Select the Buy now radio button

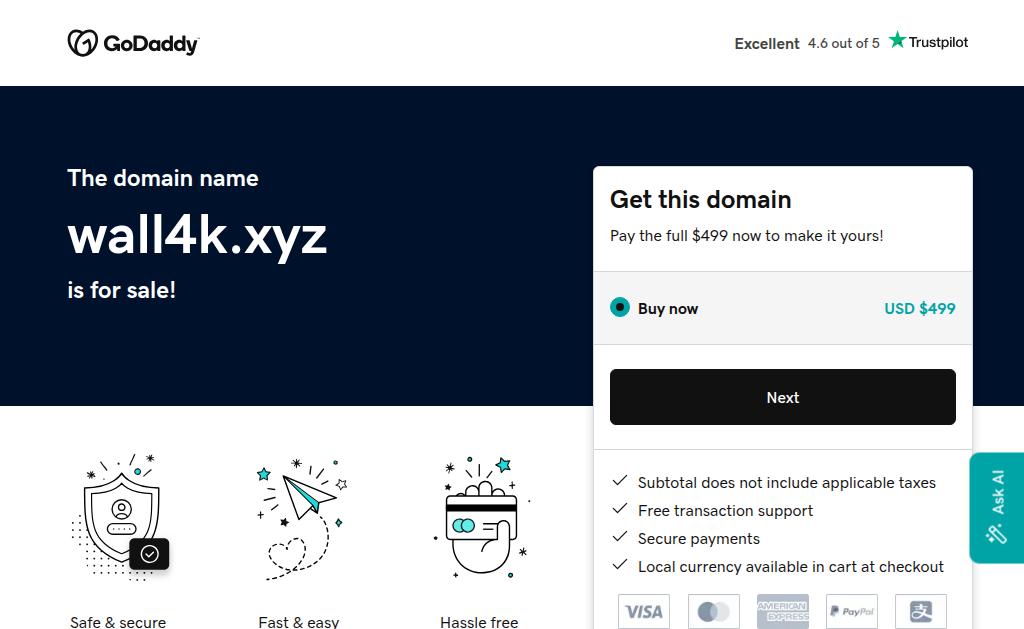click(620, 307)
